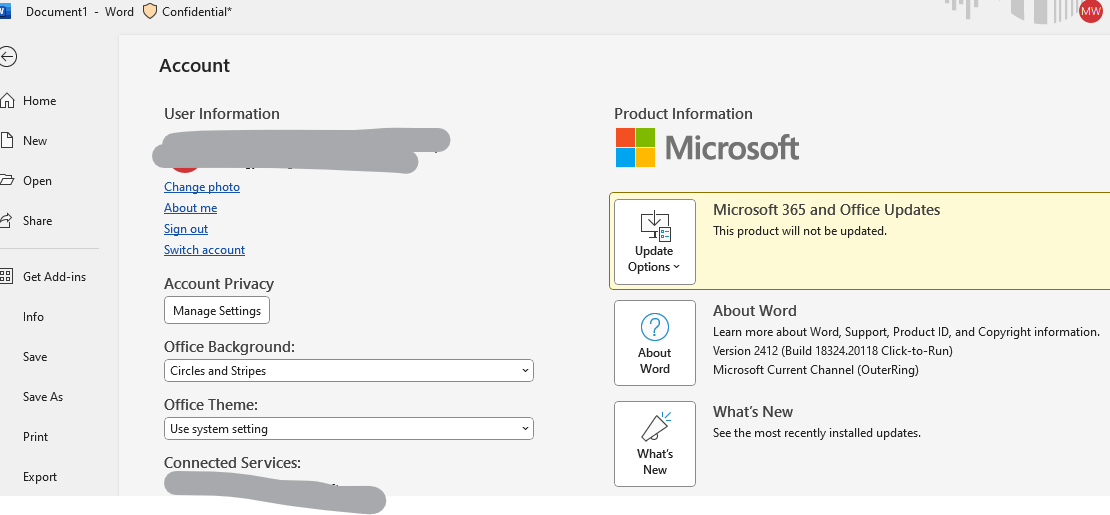
Task: Click the Version 2412 build text
Action: (832, 351)
